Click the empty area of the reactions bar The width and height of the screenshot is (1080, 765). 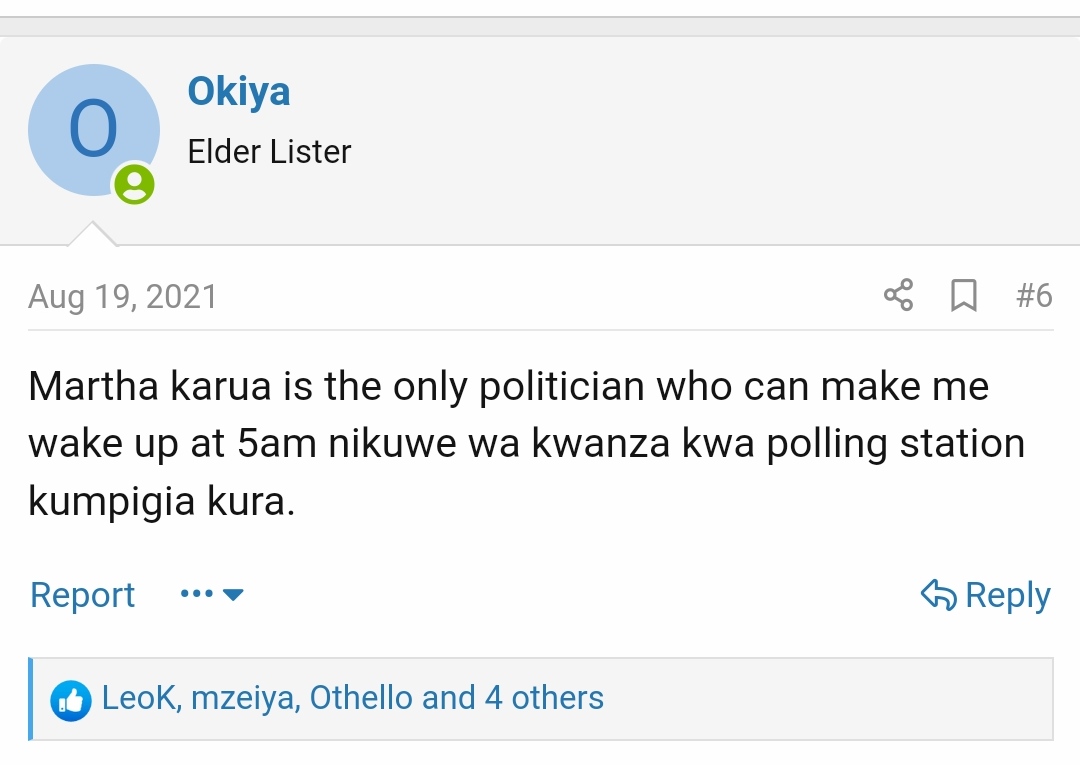tap(830, 699)
